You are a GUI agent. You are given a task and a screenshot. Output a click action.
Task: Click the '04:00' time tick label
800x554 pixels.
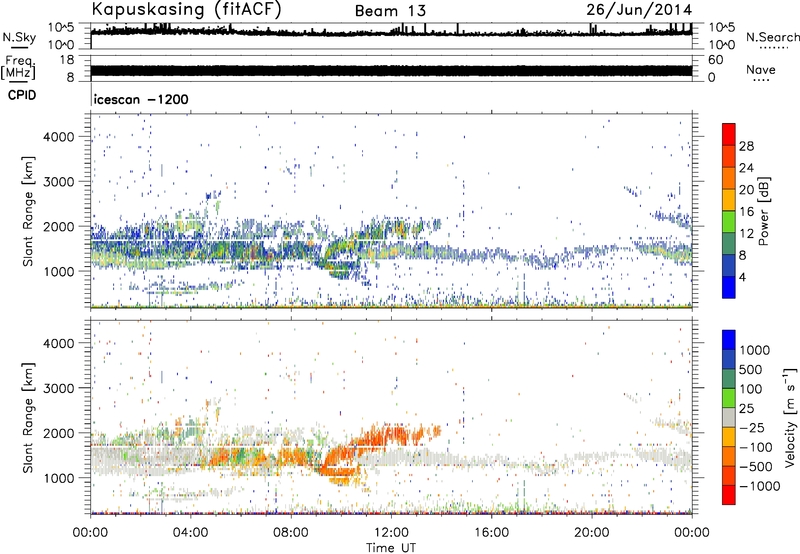[191, 533]
